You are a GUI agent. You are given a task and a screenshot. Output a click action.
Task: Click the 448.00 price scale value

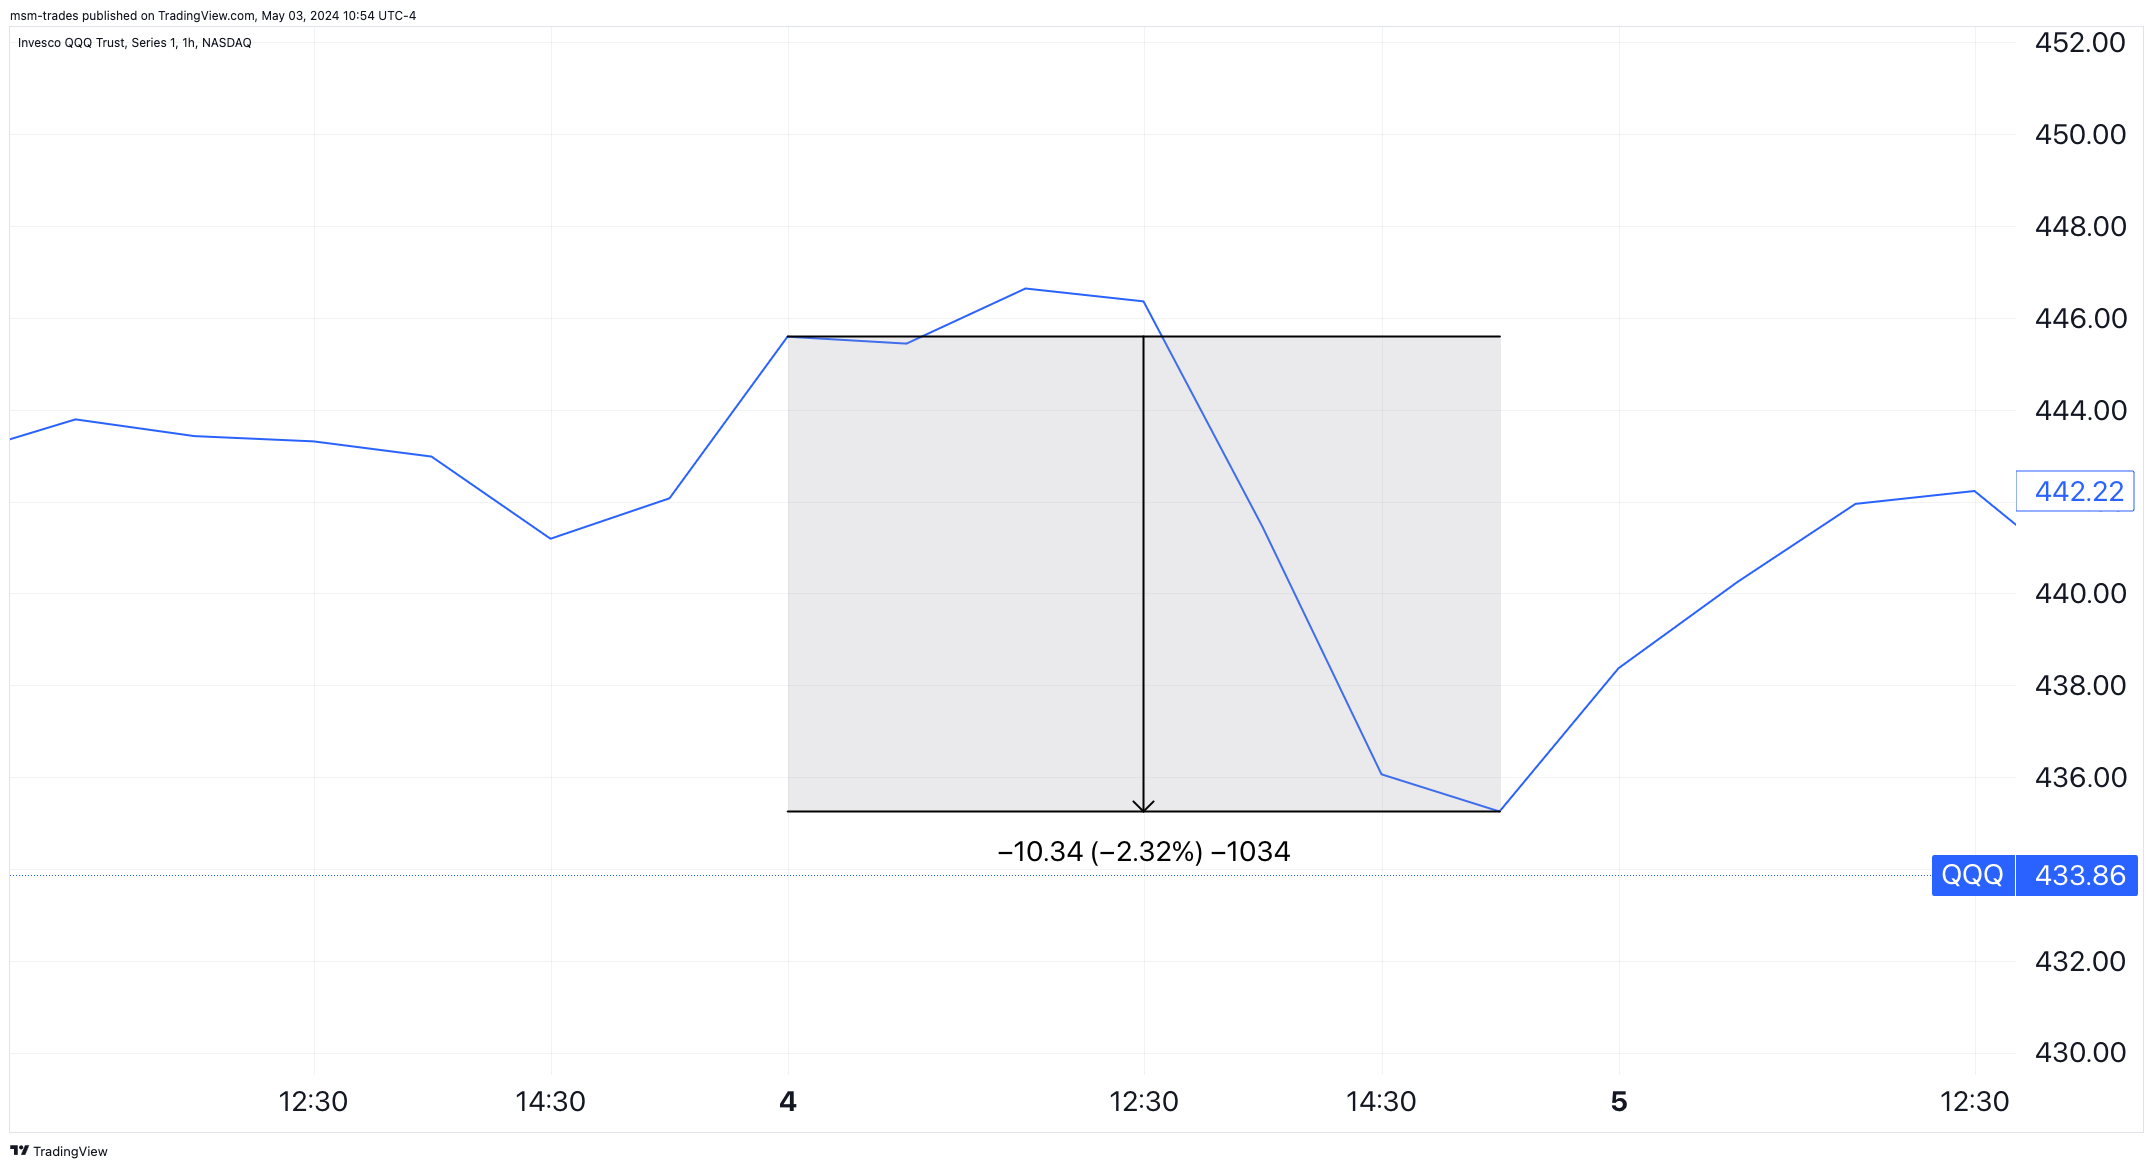2080,227
